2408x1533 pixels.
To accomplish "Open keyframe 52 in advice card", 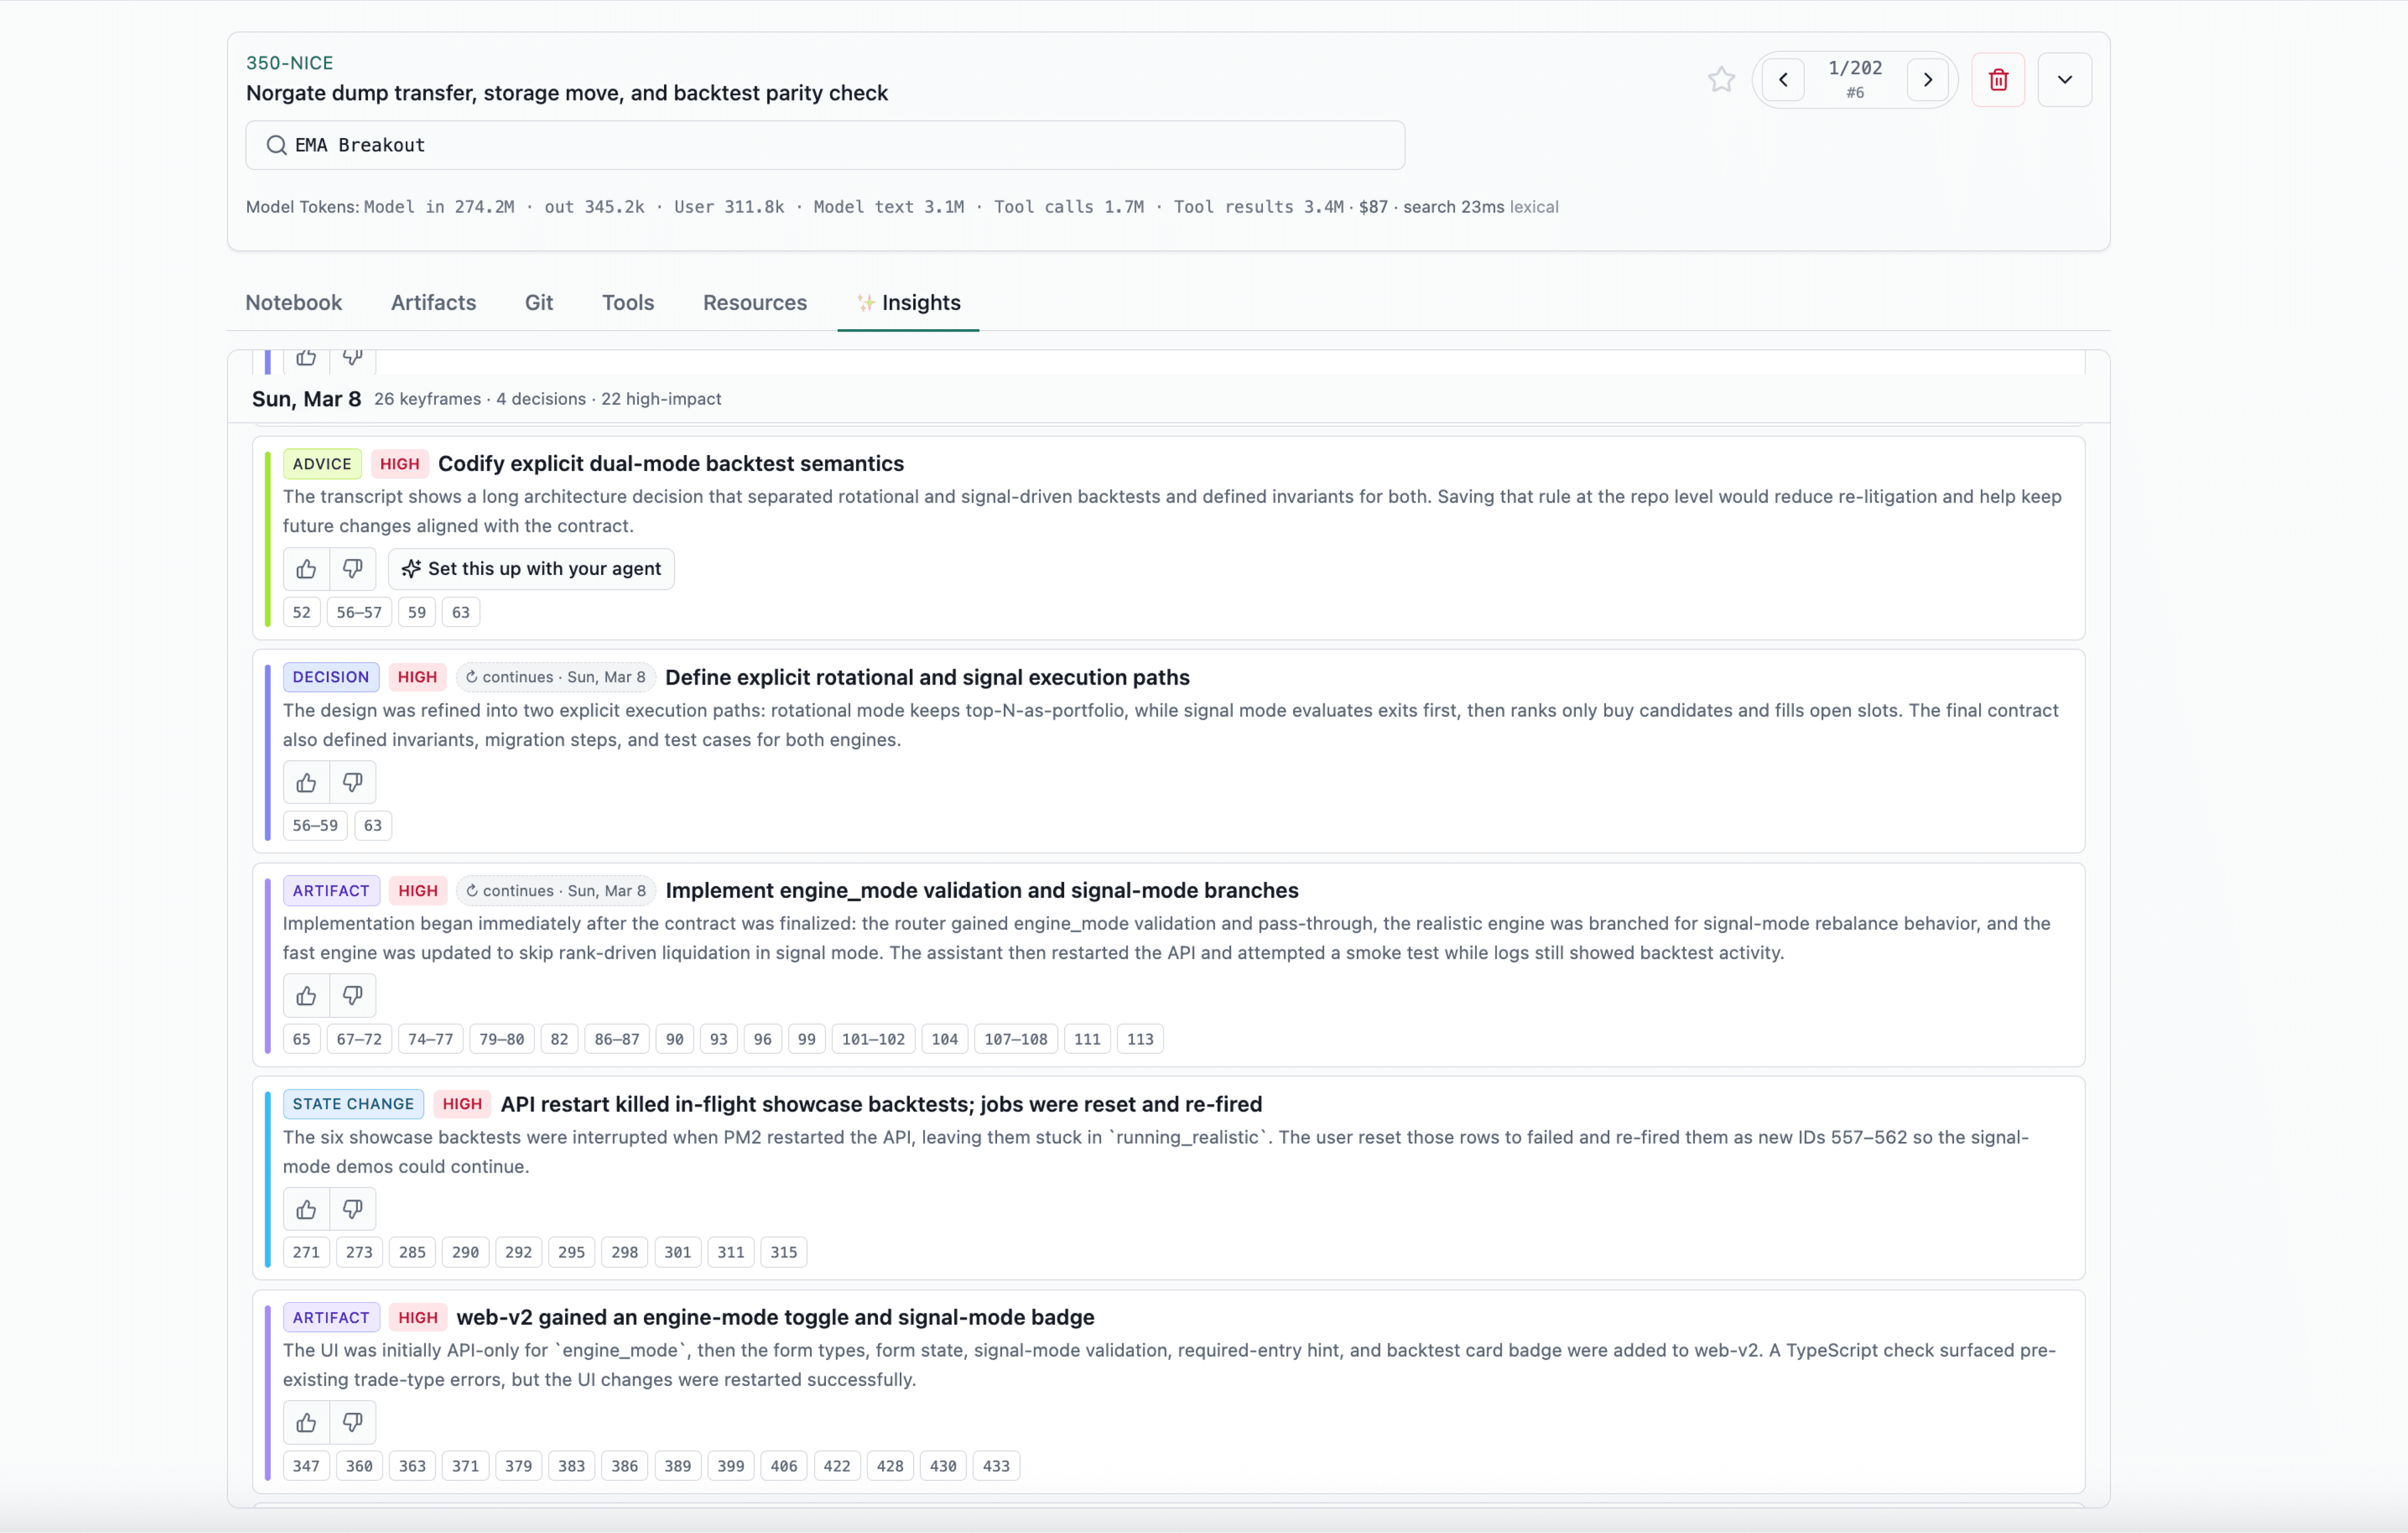I will tap(301, 612).
